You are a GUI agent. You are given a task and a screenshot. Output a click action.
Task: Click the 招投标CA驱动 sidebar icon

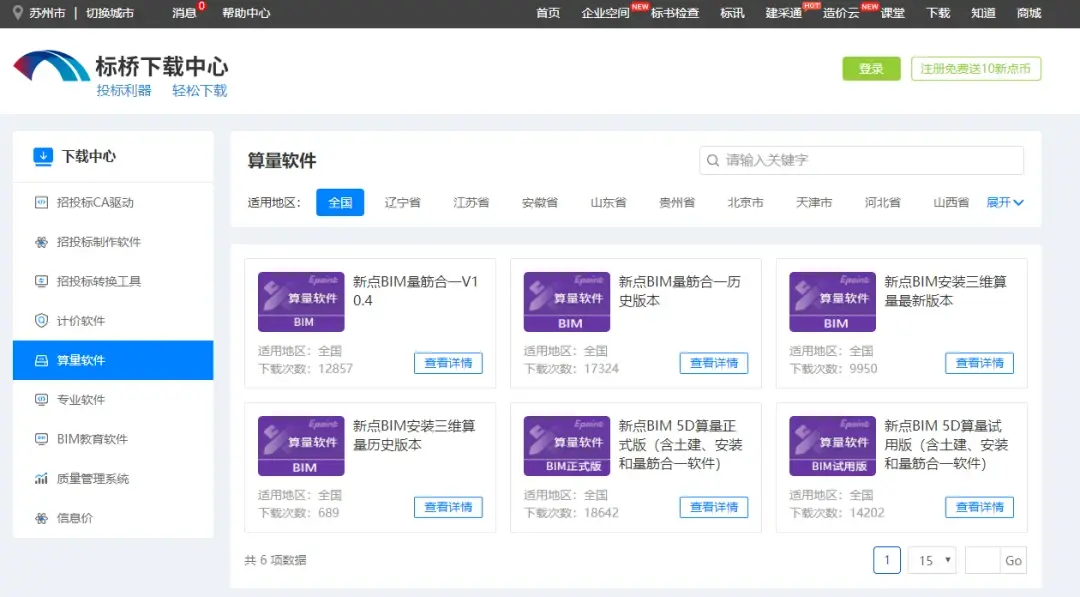[x=41, y=202]
